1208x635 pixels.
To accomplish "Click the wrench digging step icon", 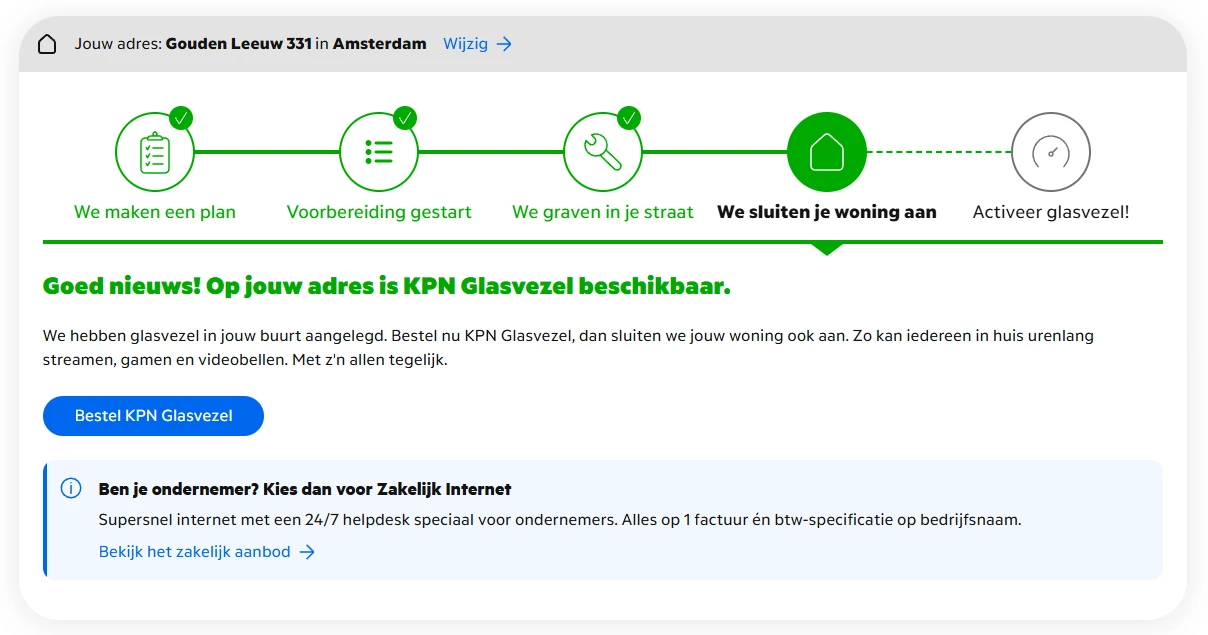I will [603, 152].
